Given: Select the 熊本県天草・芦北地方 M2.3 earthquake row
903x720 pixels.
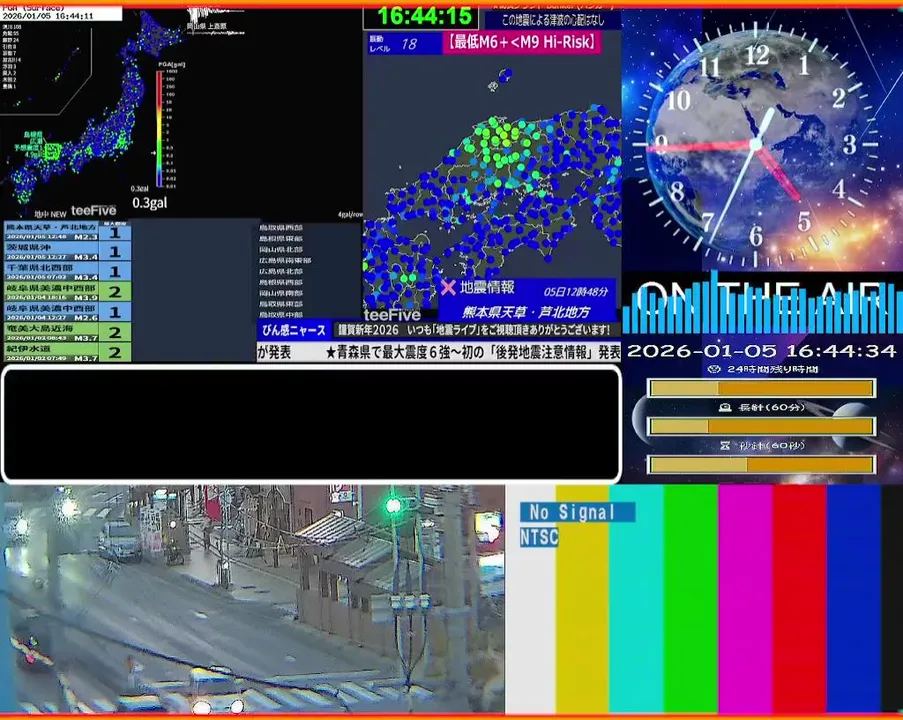Looking at the screenshot, I should pyautogui.click(x=67, y=232).
